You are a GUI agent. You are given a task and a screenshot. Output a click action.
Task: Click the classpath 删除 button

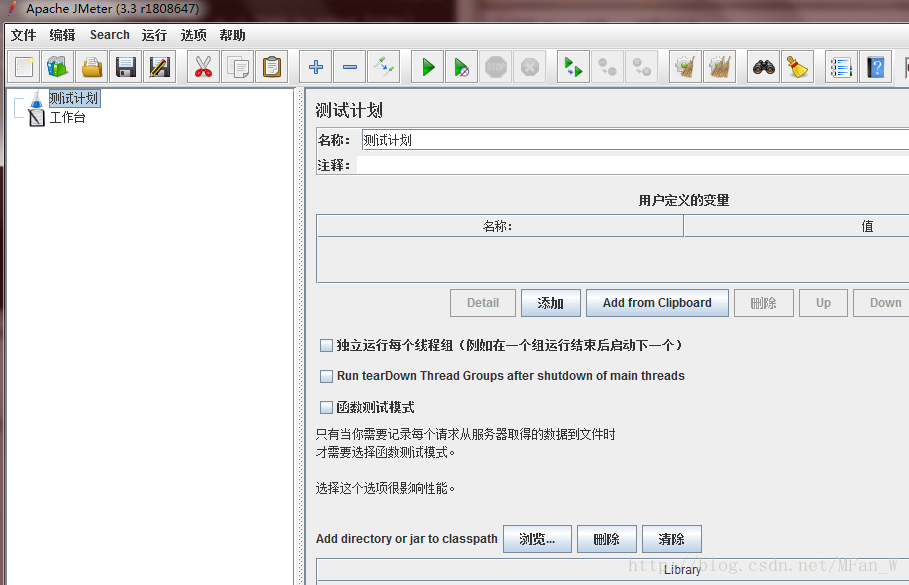pos(607,539)
